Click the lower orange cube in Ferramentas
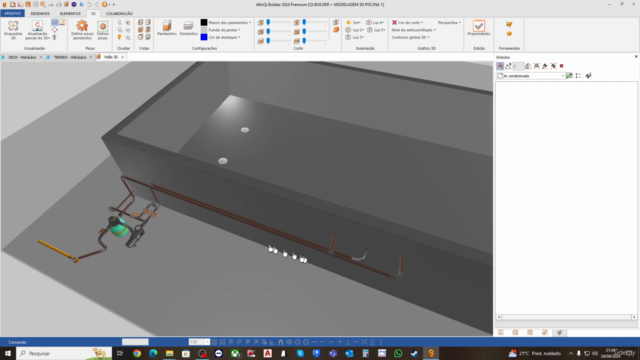 (509, 34)
